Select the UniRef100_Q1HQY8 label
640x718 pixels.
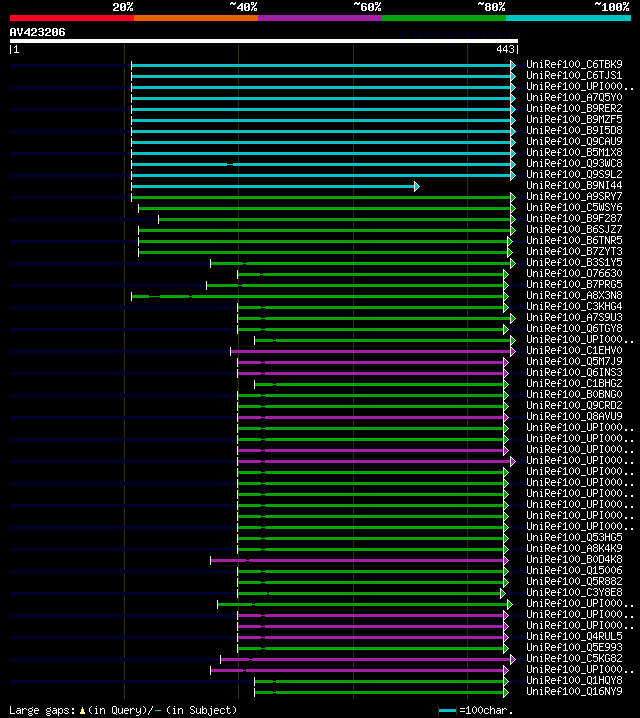(x=574, y=680)
